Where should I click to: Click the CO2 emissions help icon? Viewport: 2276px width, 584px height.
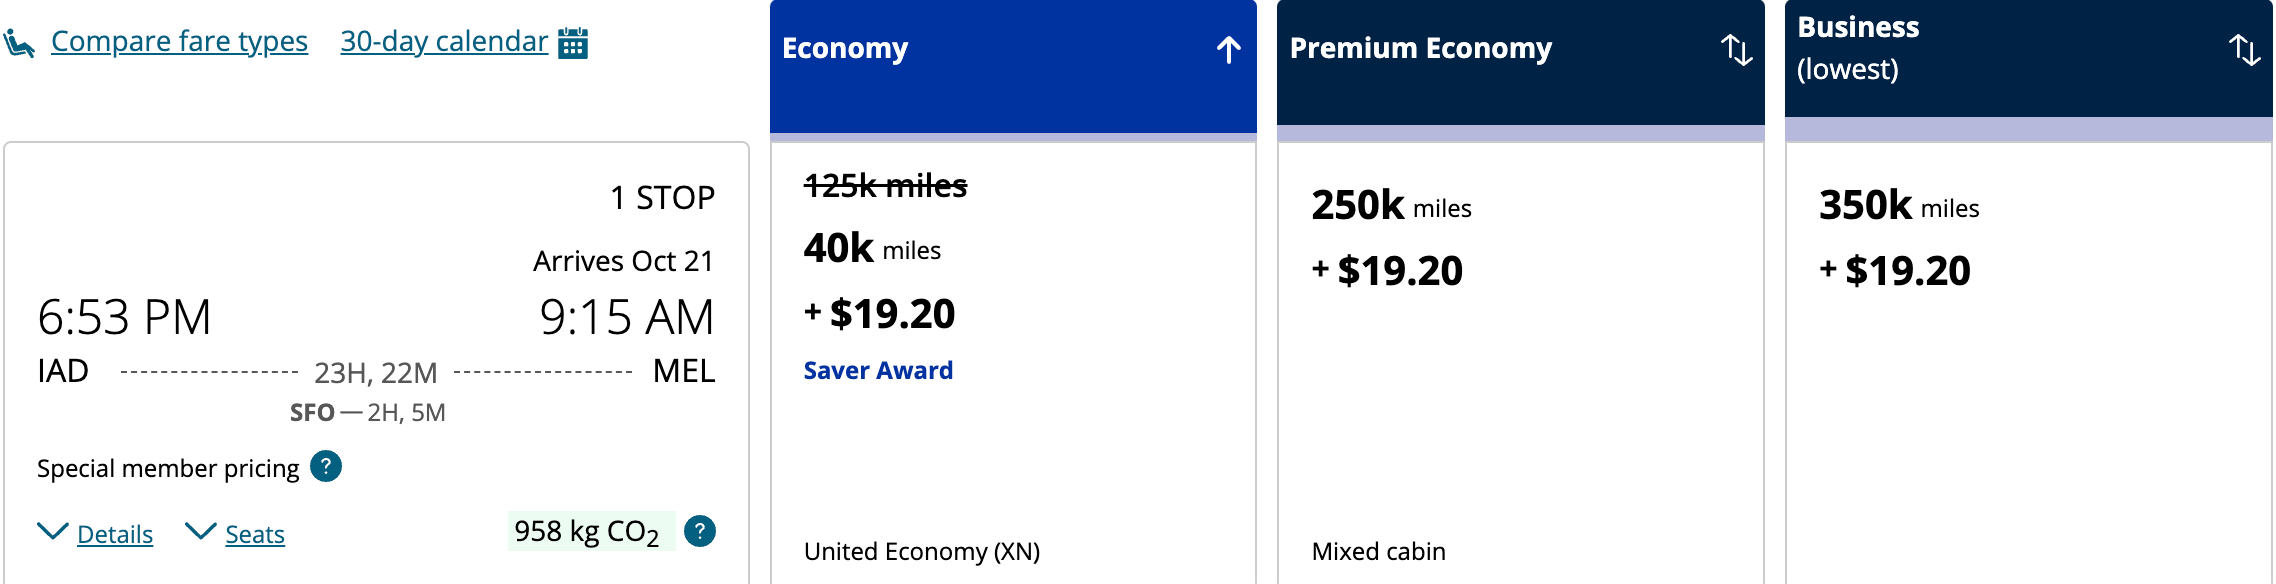700,531
